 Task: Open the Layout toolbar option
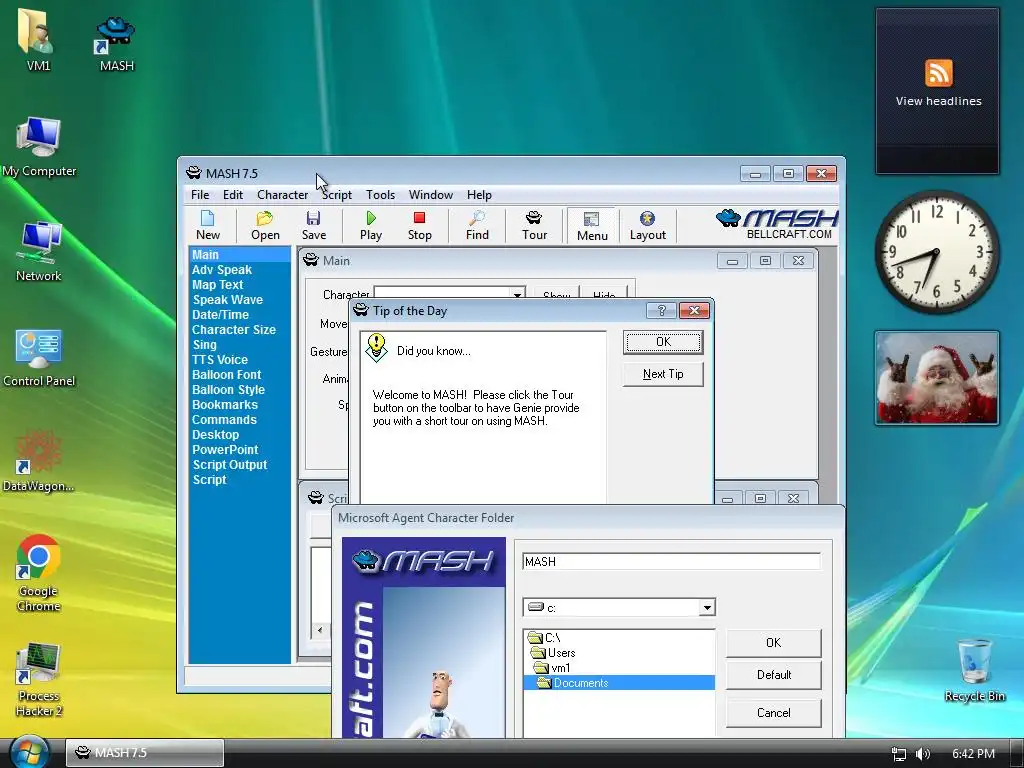point(647,226)
